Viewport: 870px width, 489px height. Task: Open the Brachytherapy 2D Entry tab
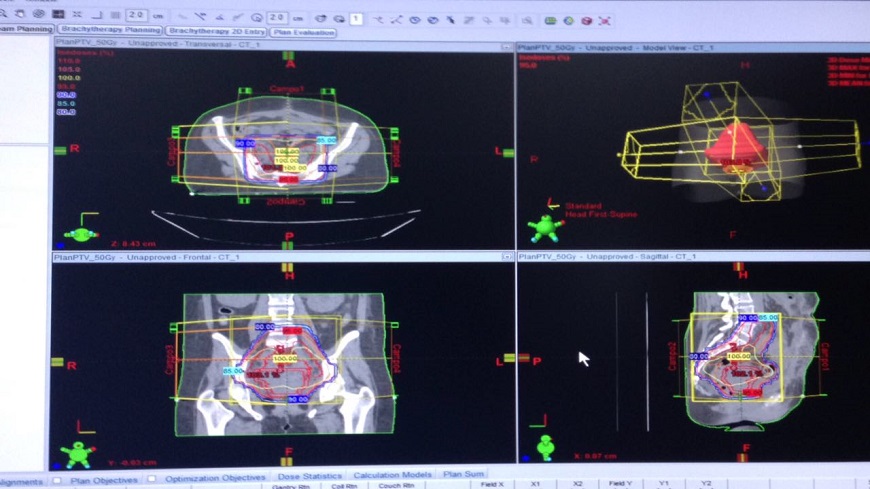pyautogui.click(x=216, y=31)
